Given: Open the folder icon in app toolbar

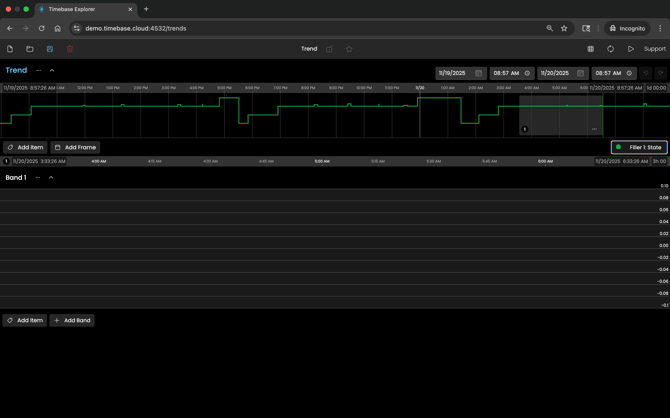Looking at the screenshot, I should click(x=30, y=49).
